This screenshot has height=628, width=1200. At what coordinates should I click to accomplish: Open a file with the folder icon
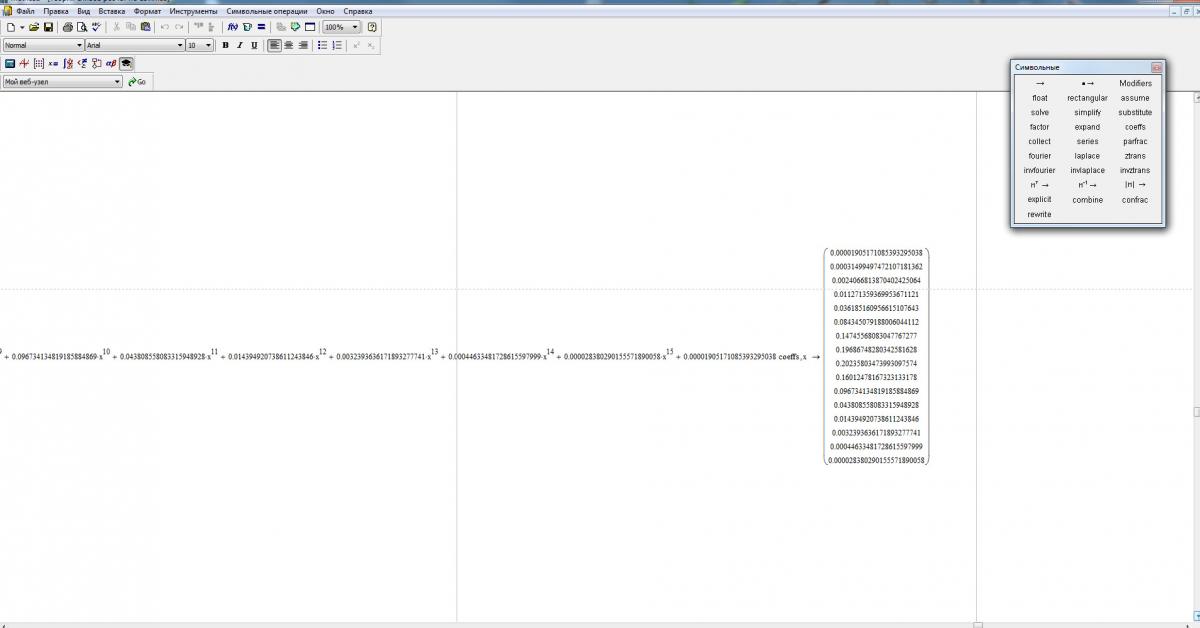(x=33, y=27)
